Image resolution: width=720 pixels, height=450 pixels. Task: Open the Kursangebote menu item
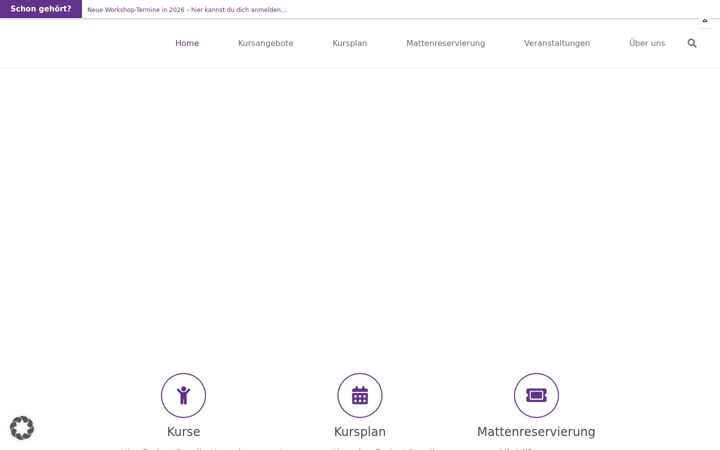click(265, 43)
